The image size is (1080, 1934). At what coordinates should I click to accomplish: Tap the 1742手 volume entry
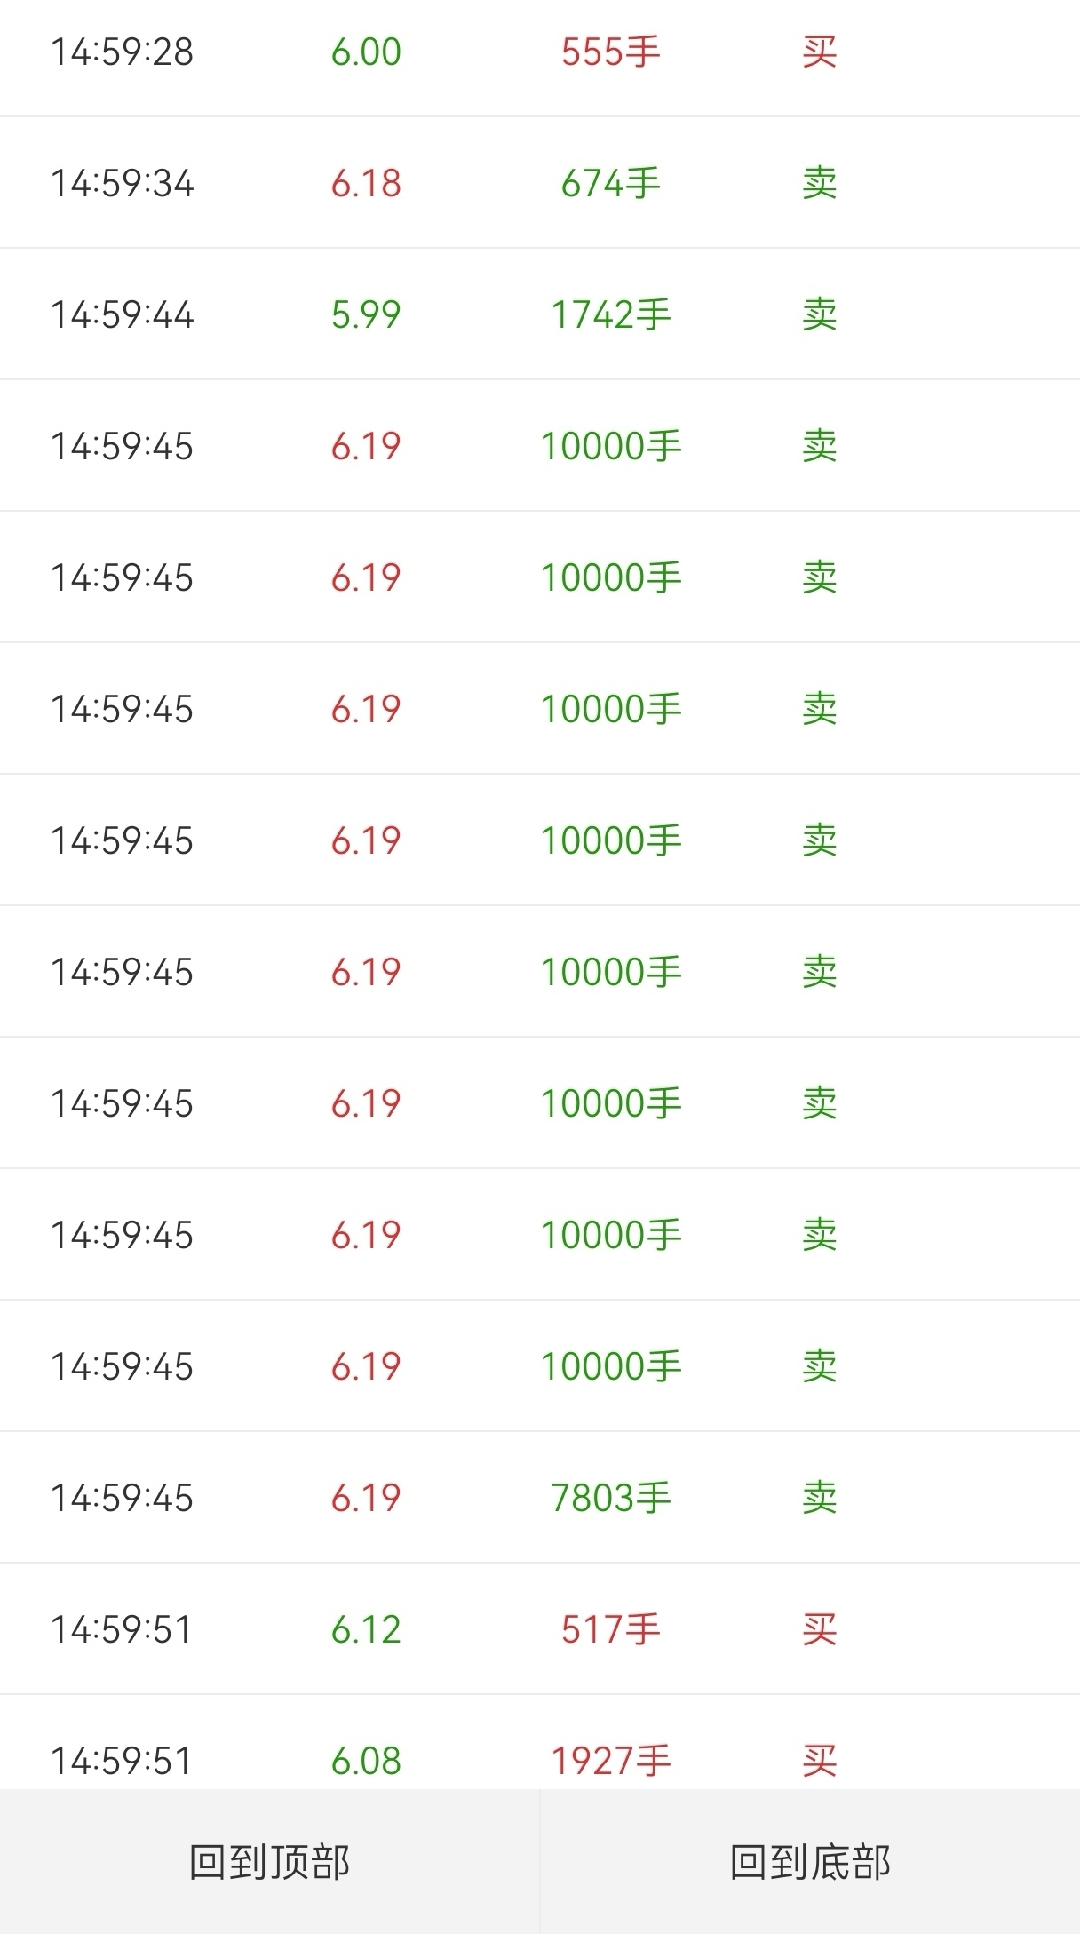[610, 315]
